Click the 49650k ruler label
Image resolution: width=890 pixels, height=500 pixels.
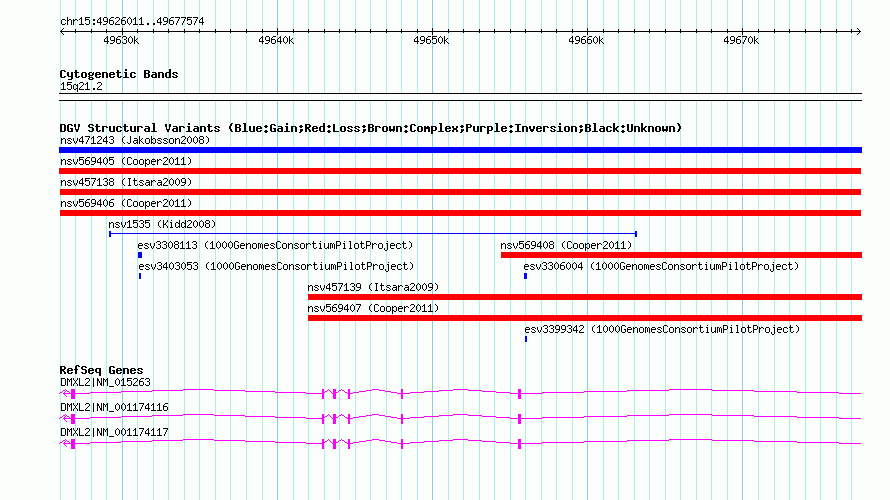coord(431,40)
